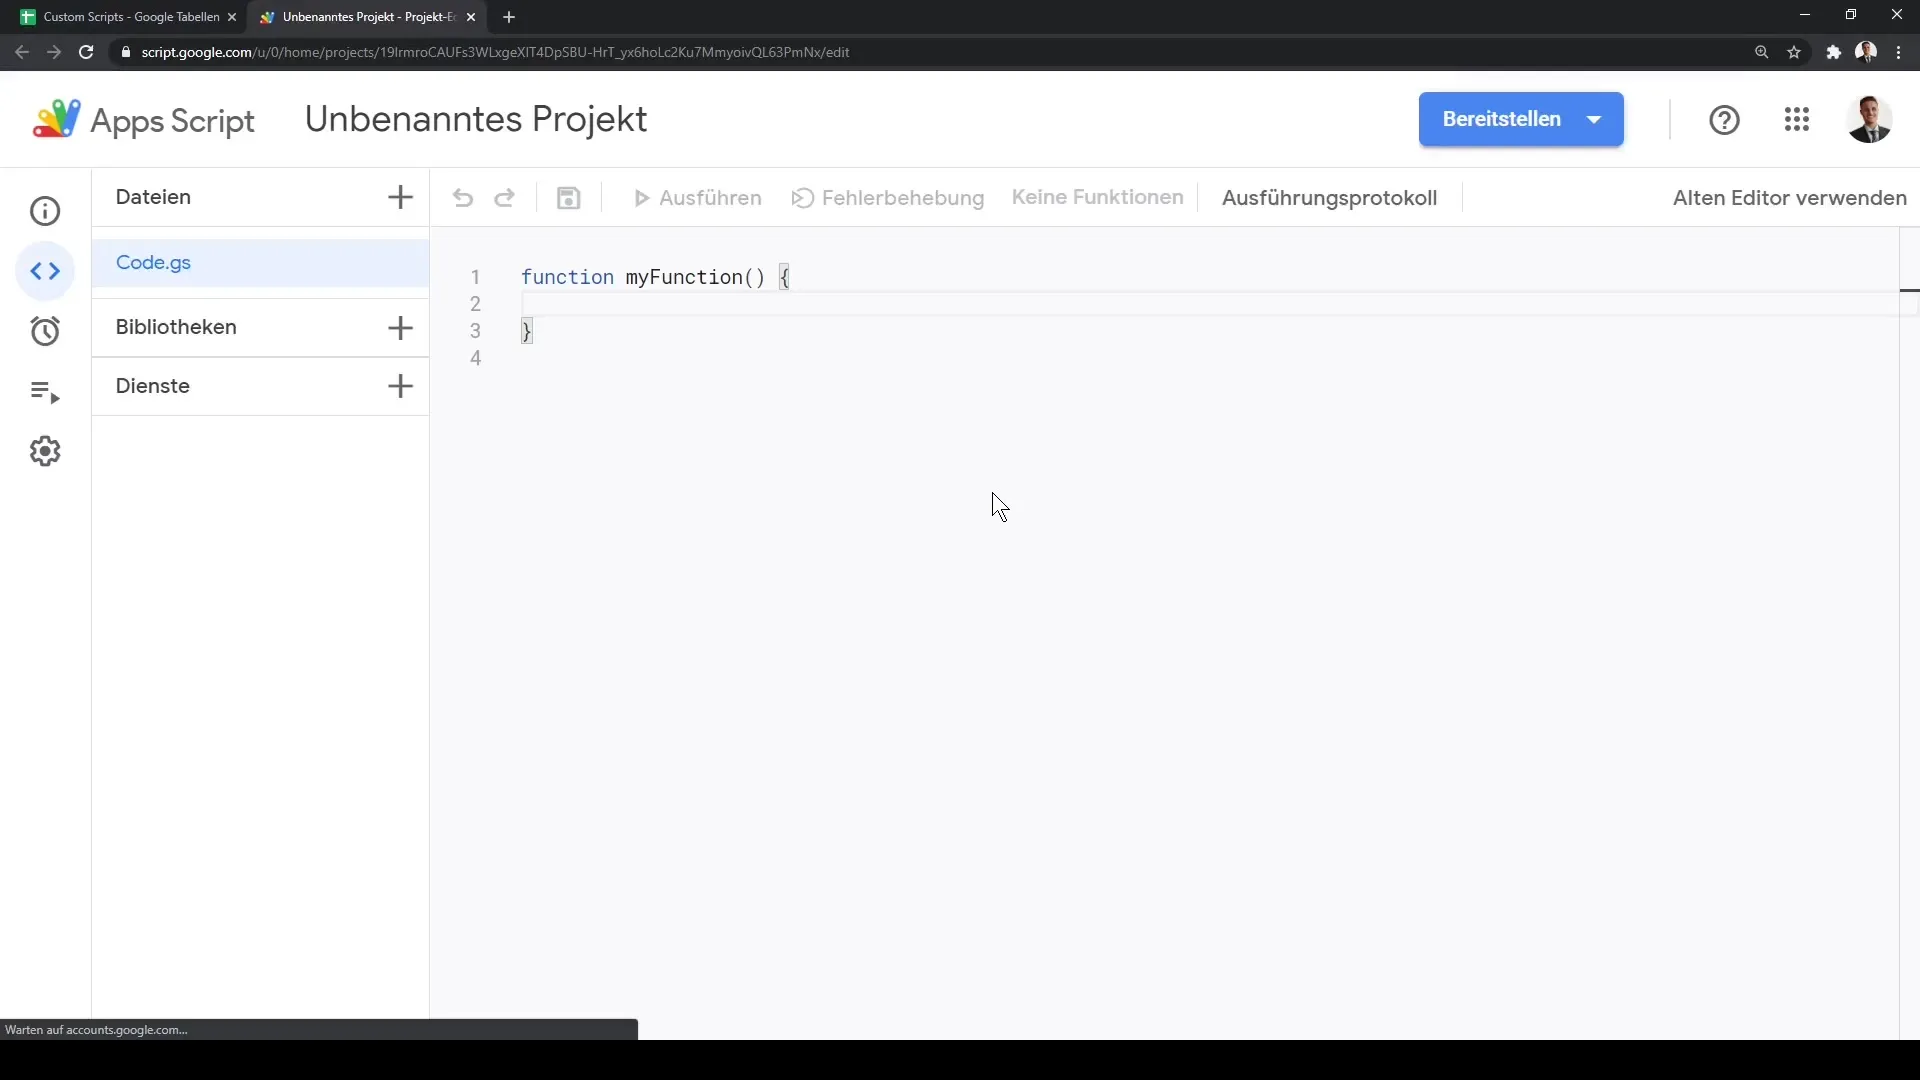Open Triggers via the alarm clock icon
The width and height of the screenshot is (1920, 1080).
pos(45,331)
